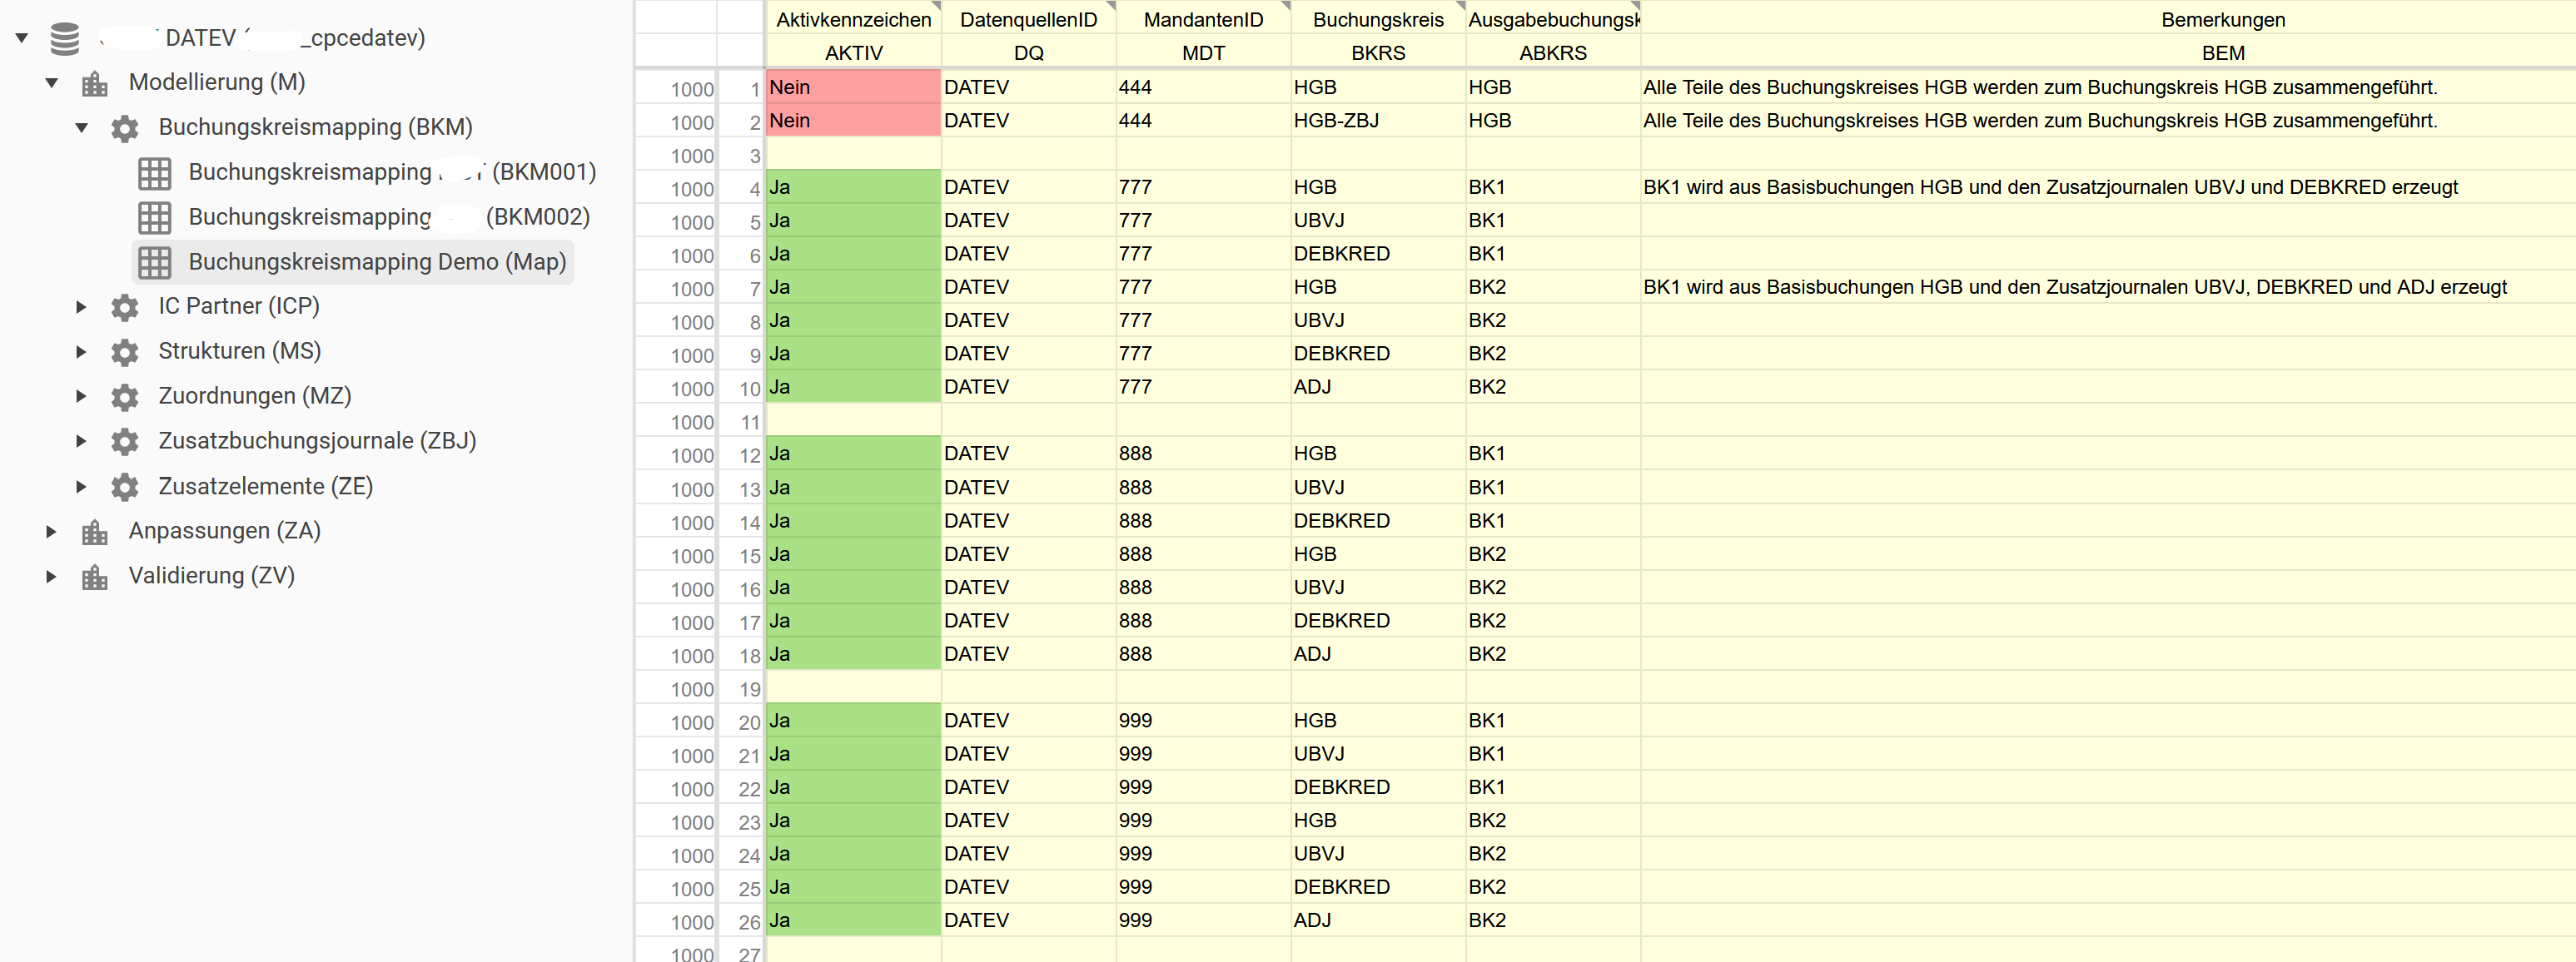The width and height of the screenshot is (2576, 962).
Task: Click the gear icon next to Strukturen (MS)
Action: tap(125, 352)
